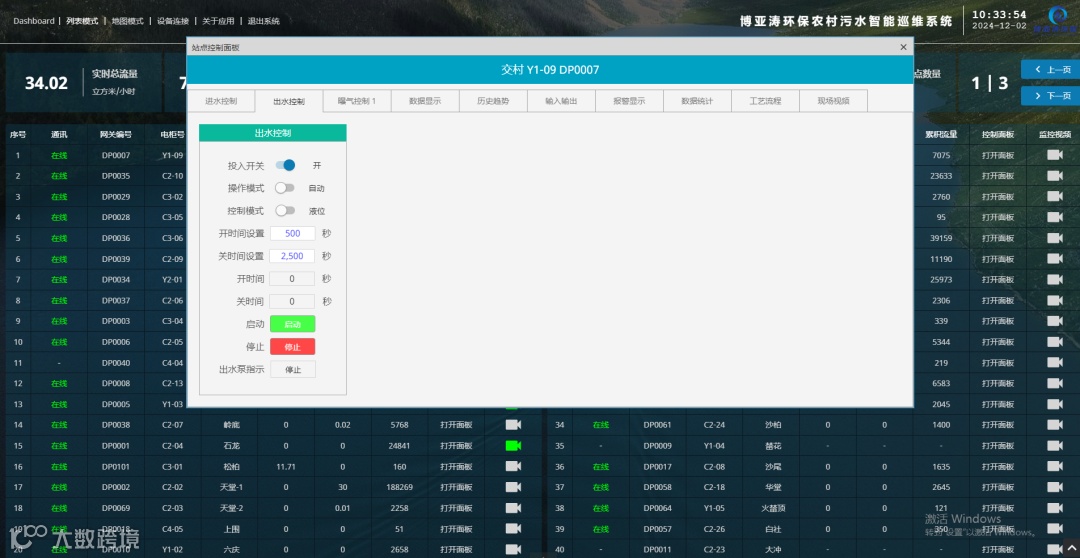1080x558 pixels.
Task: Open camera video for row with cumulative flow 11190
Action: click(1055, 259)
